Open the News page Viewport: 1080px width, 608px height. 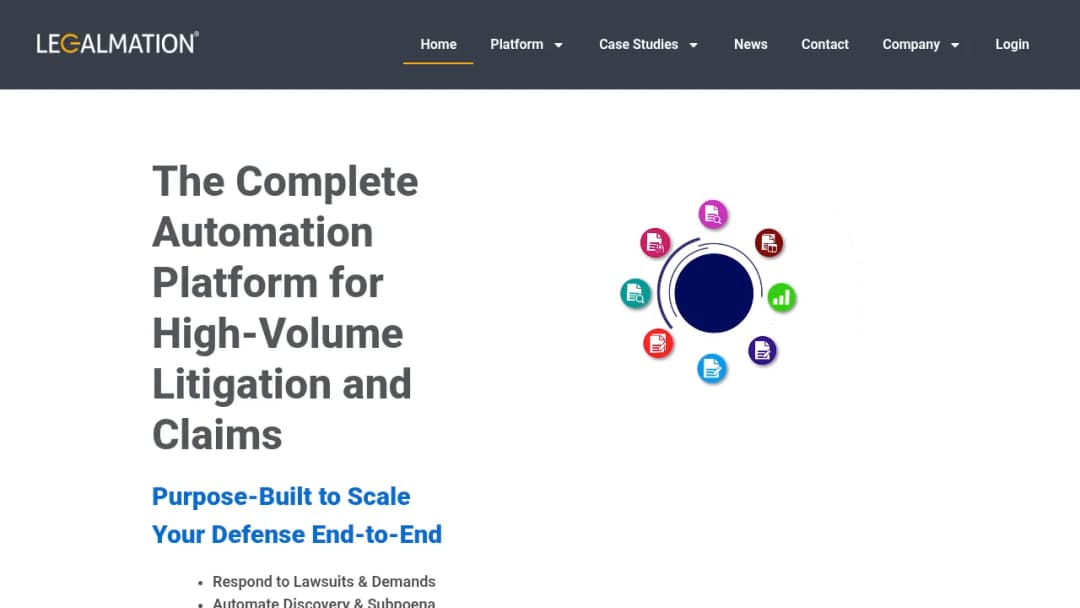[x=750, y=44]
